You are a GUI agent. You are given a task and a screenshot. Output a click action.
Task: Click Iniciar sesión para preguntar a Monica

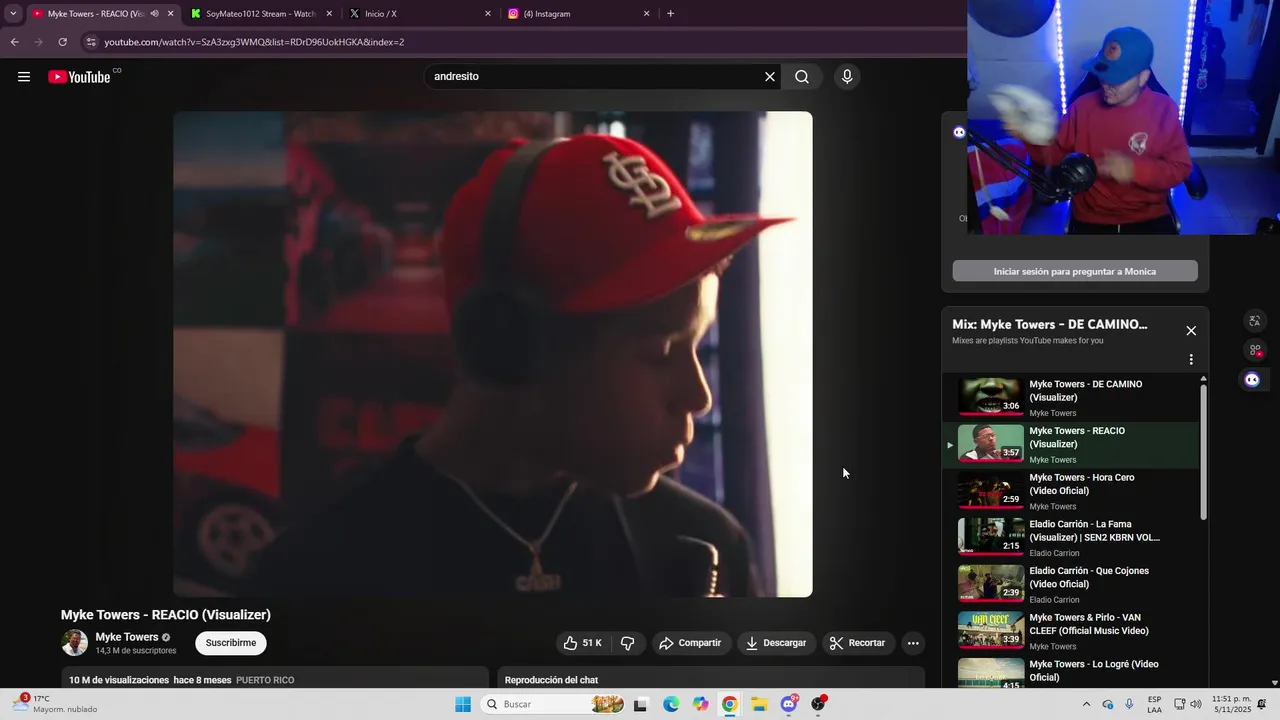1075,271
